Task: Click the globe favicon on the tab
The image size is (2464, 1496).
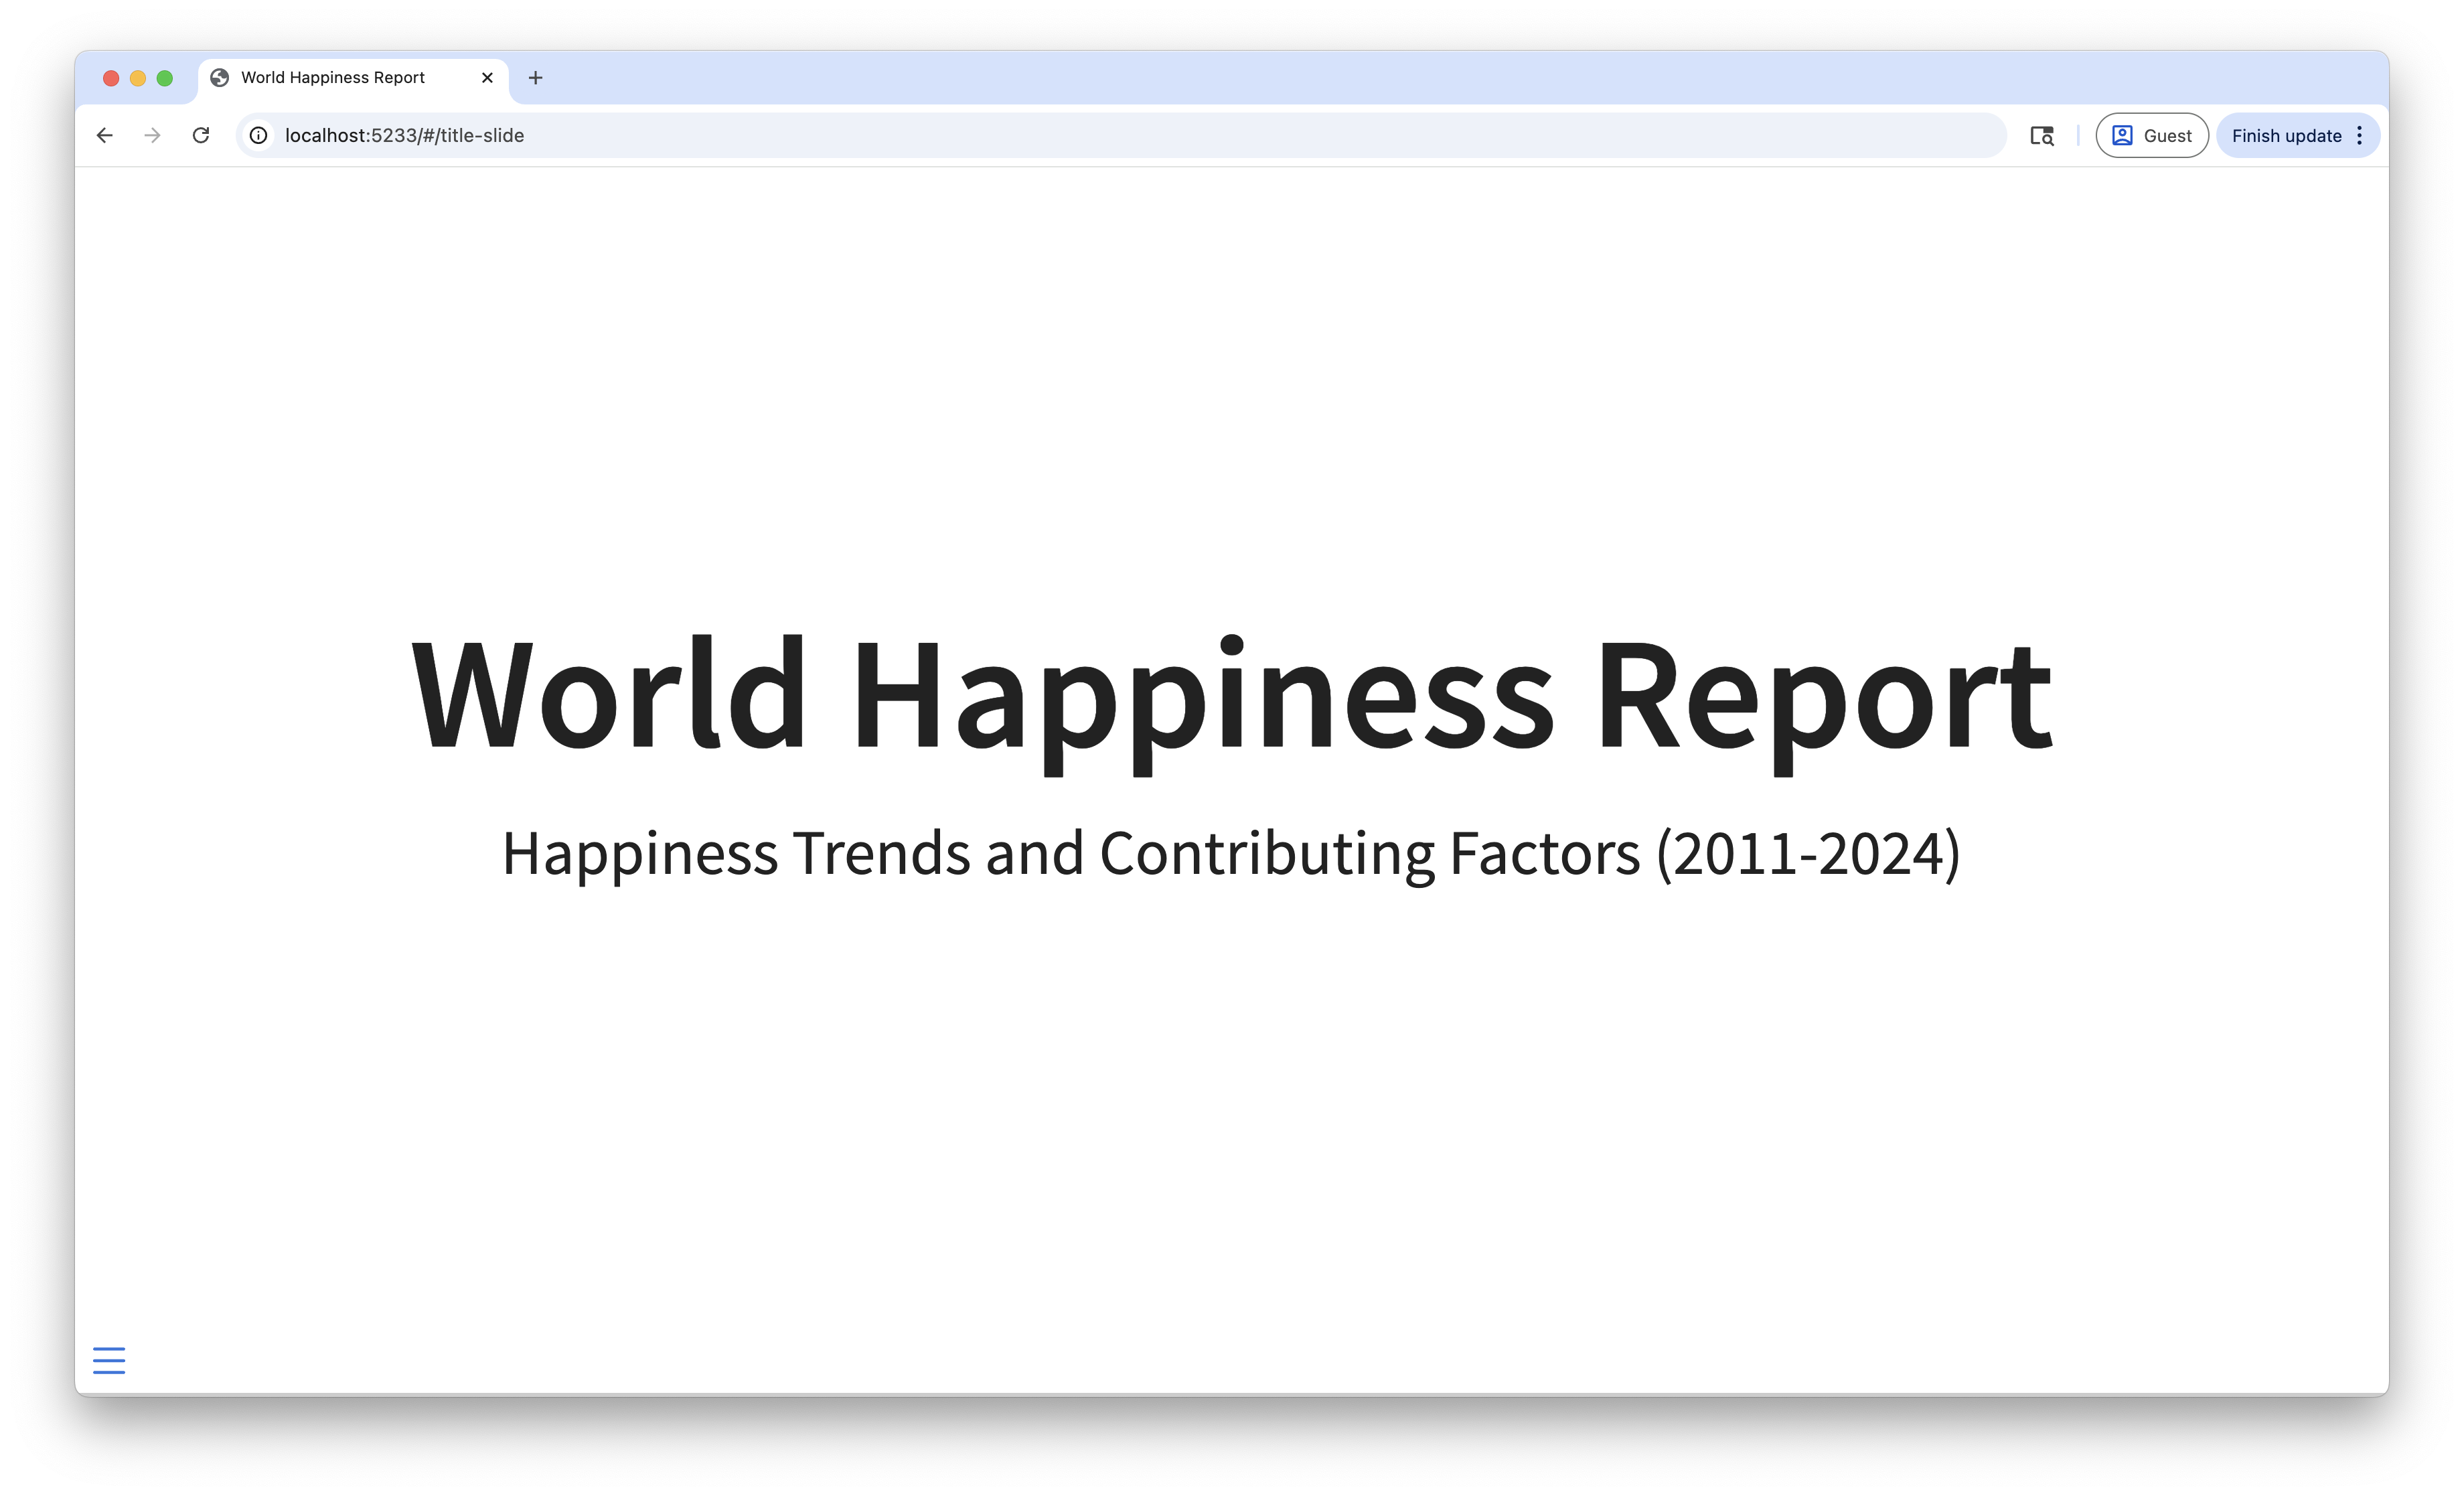Action: [220, 78]
